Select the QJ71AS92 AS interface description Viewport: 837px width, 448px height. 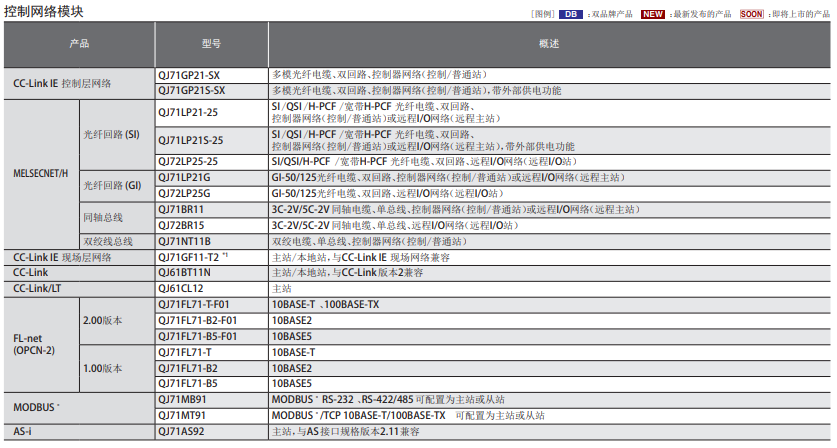point(345,431)
